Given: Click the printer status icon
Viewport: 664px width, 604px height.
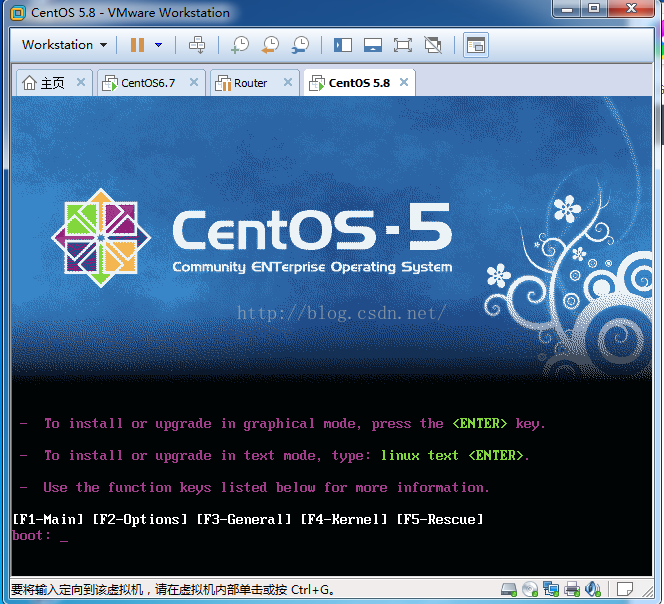Looking at the screenshot, I should point(572,589).
